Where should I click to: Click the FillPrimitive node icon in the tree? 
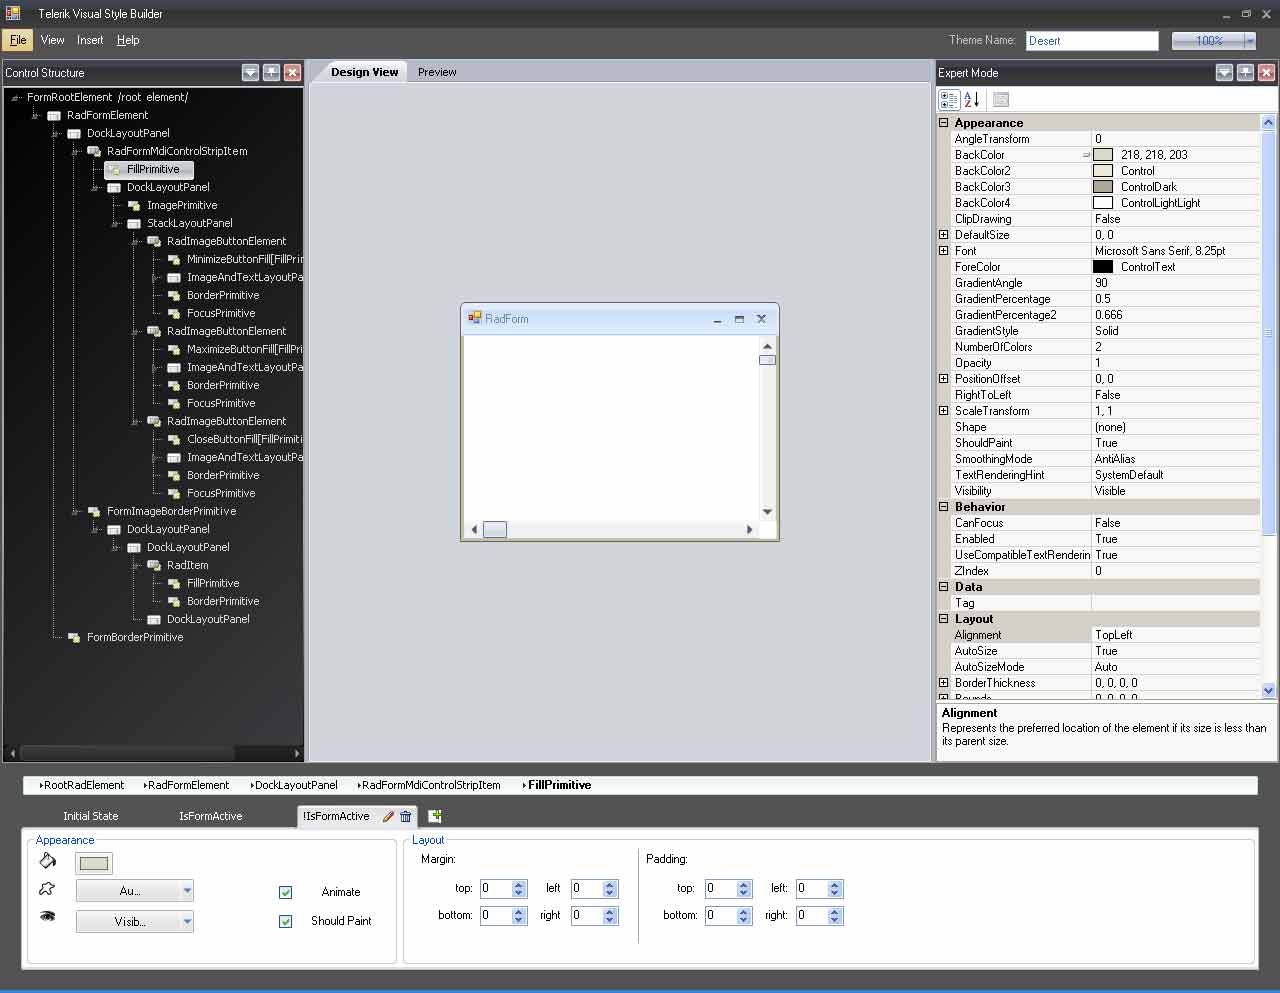[x=114, y=169]
